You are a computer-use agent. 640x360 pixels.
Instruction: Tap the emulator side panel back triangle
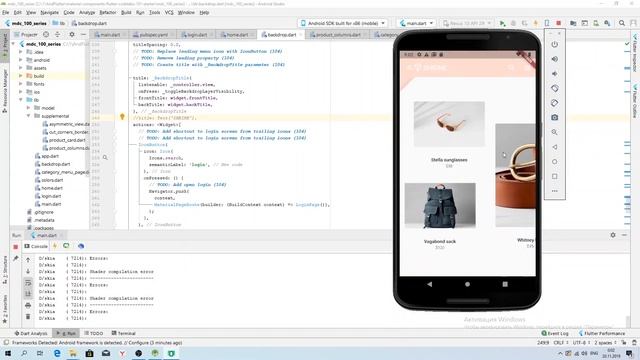(554, 147)
